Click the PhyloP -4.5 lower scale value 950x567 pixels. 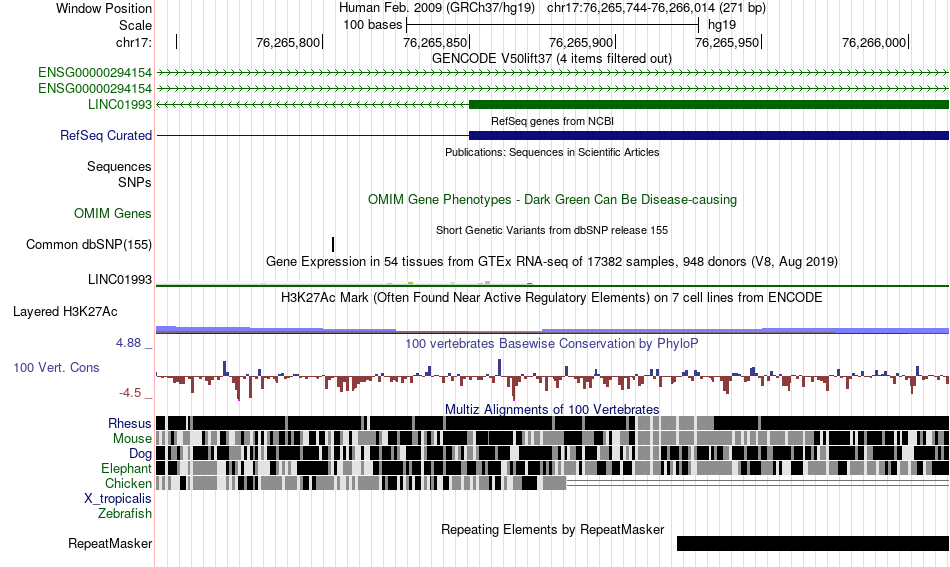[x=130, y=393]
